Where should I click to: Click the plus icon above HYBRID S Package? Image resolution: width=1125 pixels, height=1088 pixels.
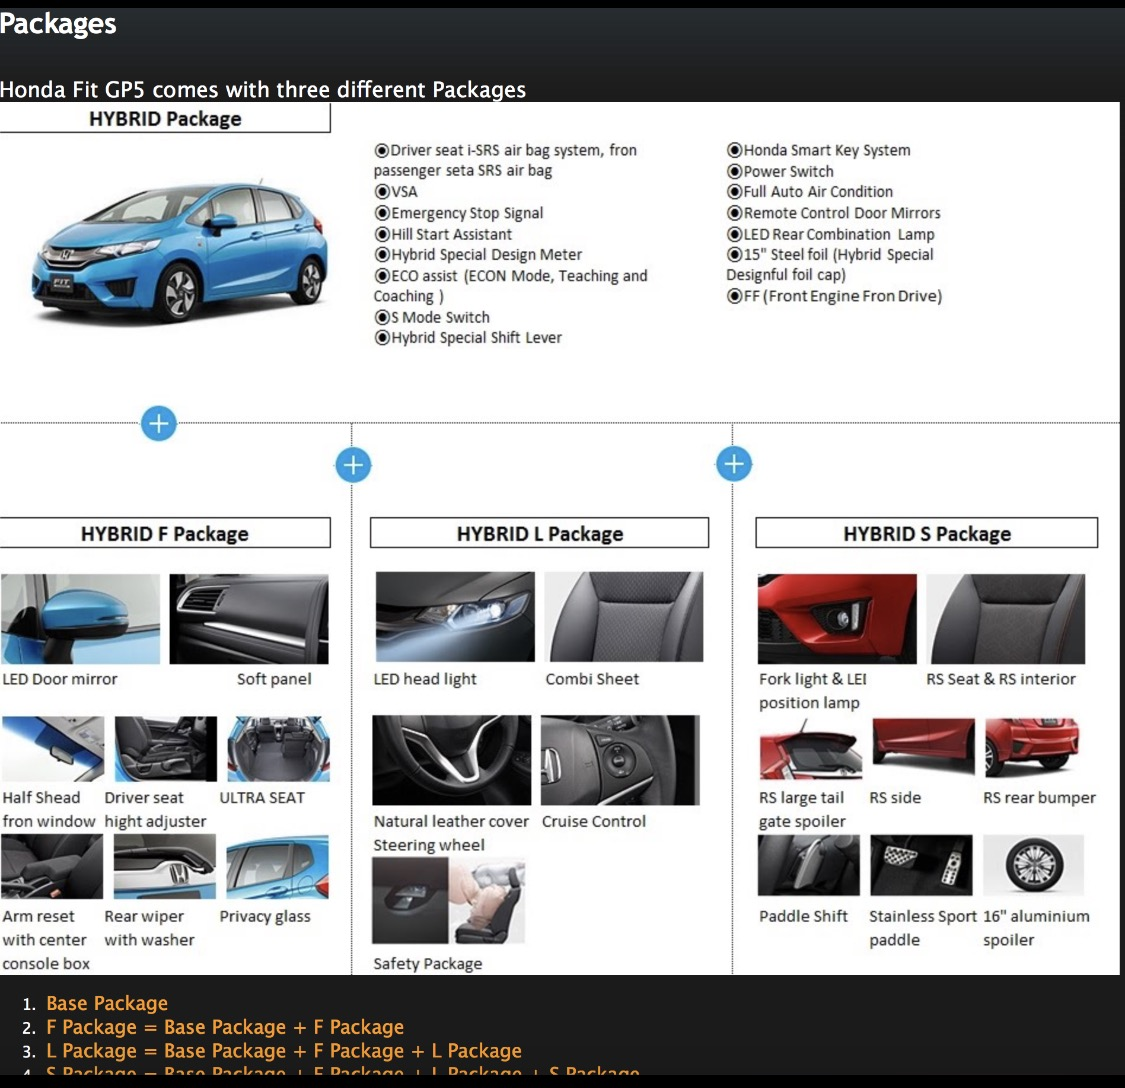(x=733, y=464)
